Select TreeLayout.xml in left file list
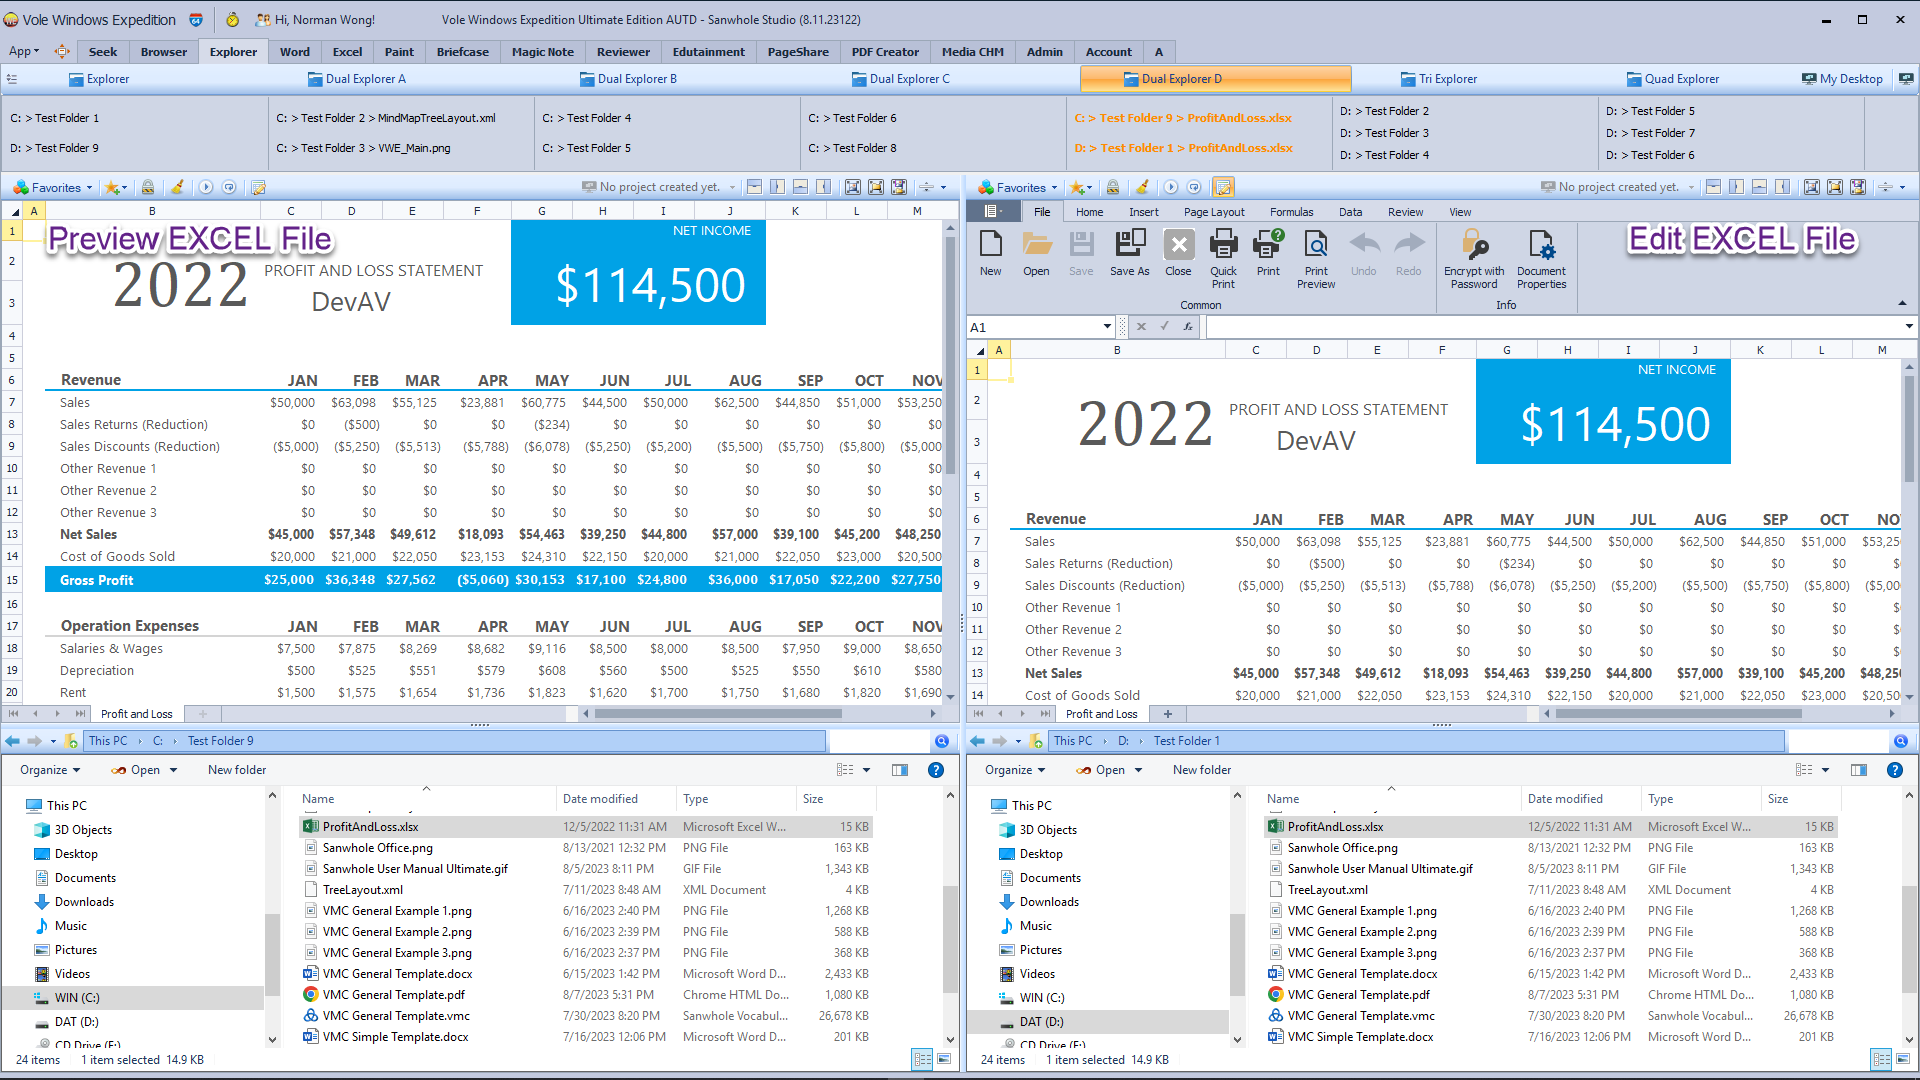Image resolution: width=1920 pixels, height=1080 pixels. coord(363,890)
